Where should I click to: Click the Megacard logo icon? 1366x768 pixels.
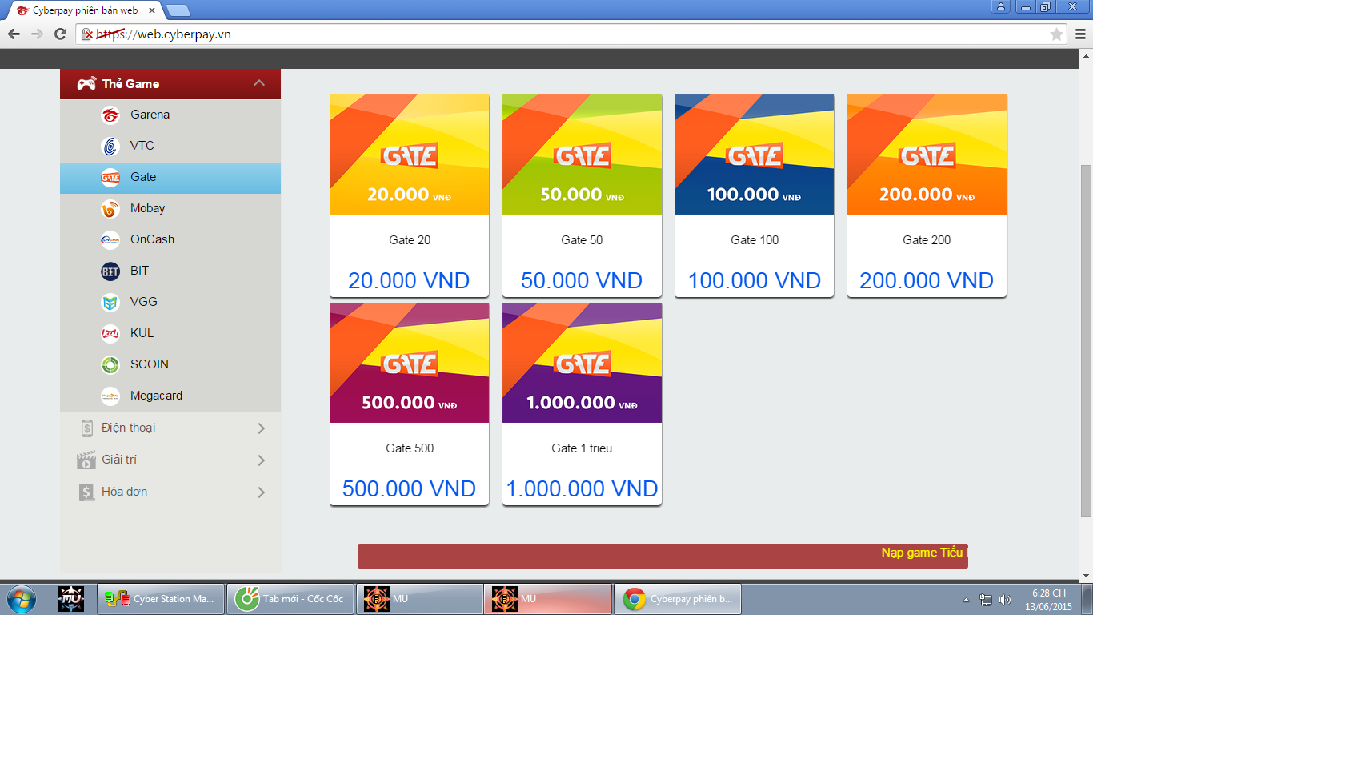pyautogui.click(x=110, y=396)
